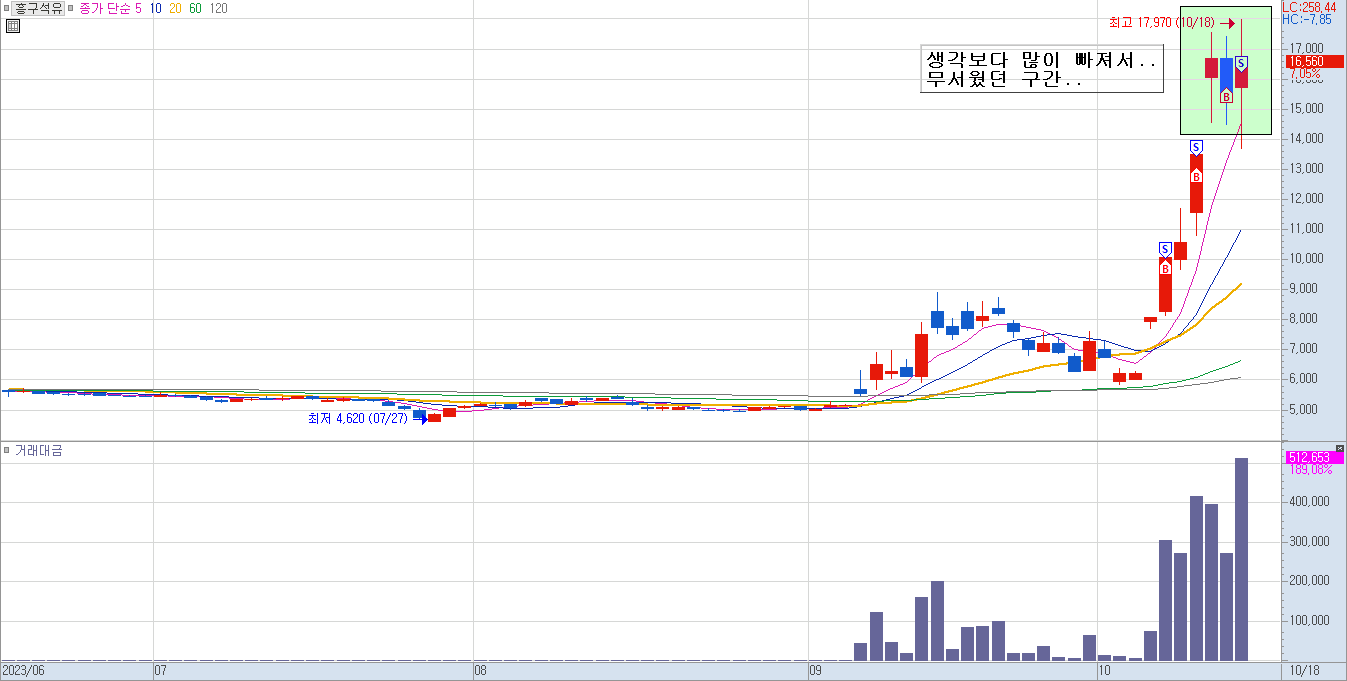Click the 400,000 volume axis label
Viewport: 1347px width, 681px height.
click(x=1308, y=501)
